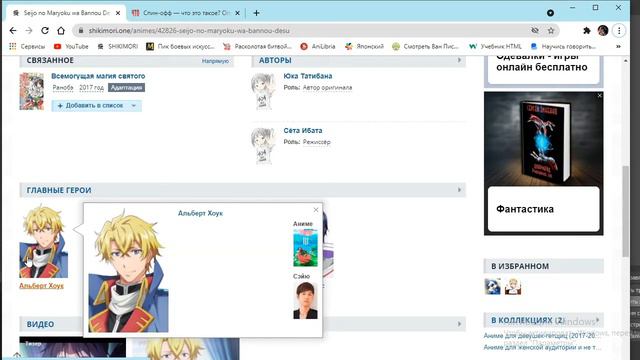Open a new browser tab with plus
This screenshot has width=640, height=360.
coord(256,13)
